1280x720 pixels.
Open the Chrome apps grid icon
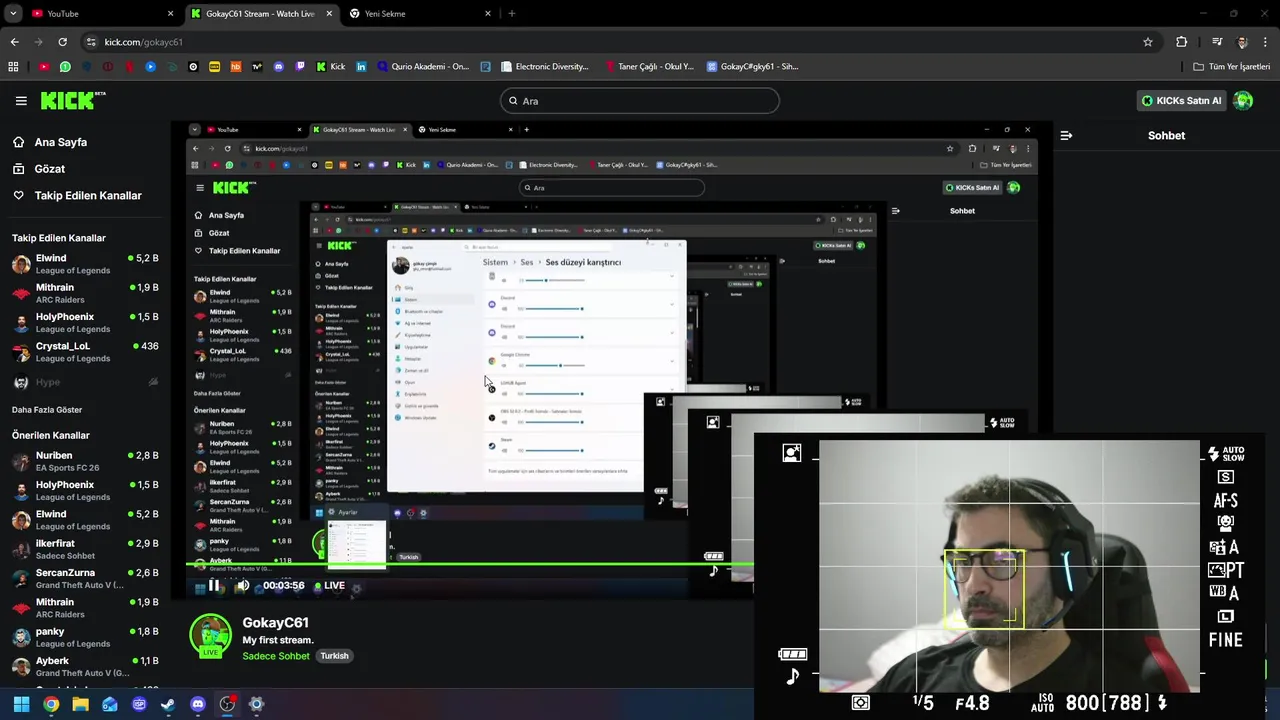[13, 67]
